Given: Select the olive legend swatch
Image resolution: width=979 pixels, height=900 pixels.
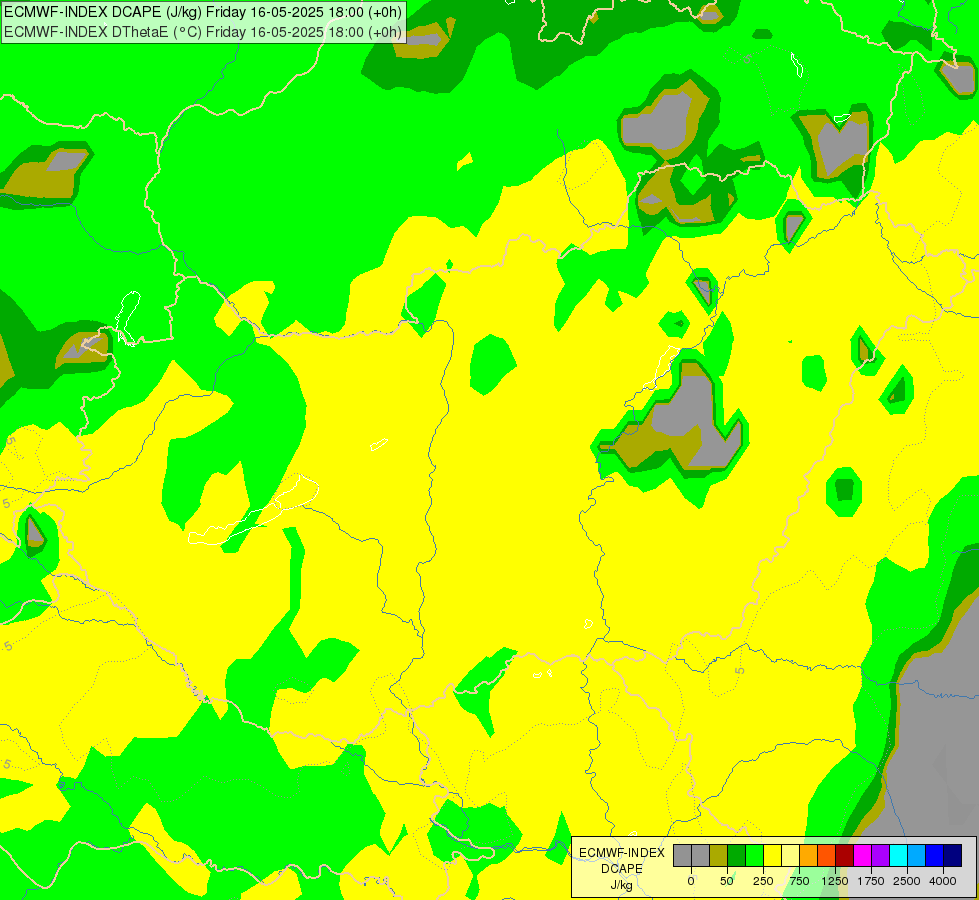Looking at the screenshot, I should (x=718, y=856).
